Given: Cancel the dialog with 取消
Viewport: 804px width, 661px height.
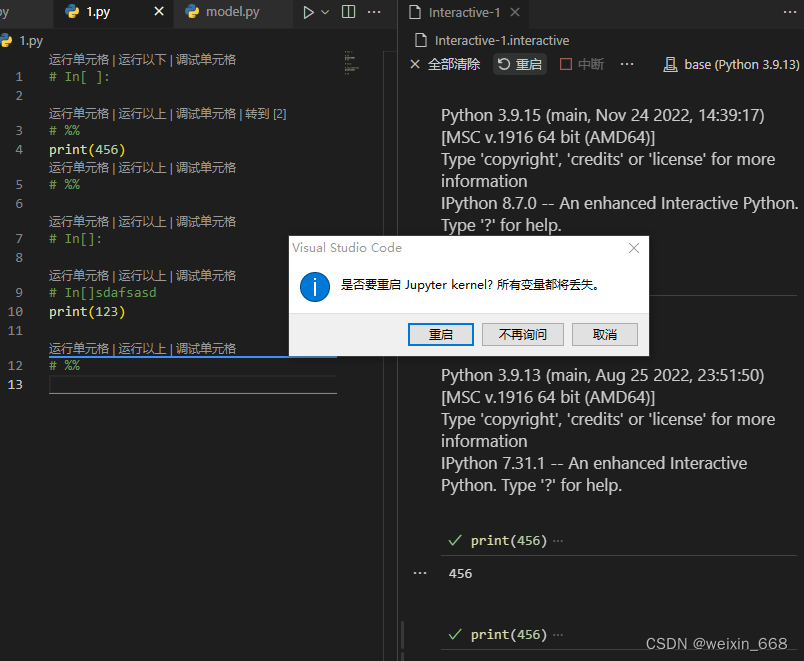Looking at the screenshot, I should pyautogui.click(x=605, y=334).
